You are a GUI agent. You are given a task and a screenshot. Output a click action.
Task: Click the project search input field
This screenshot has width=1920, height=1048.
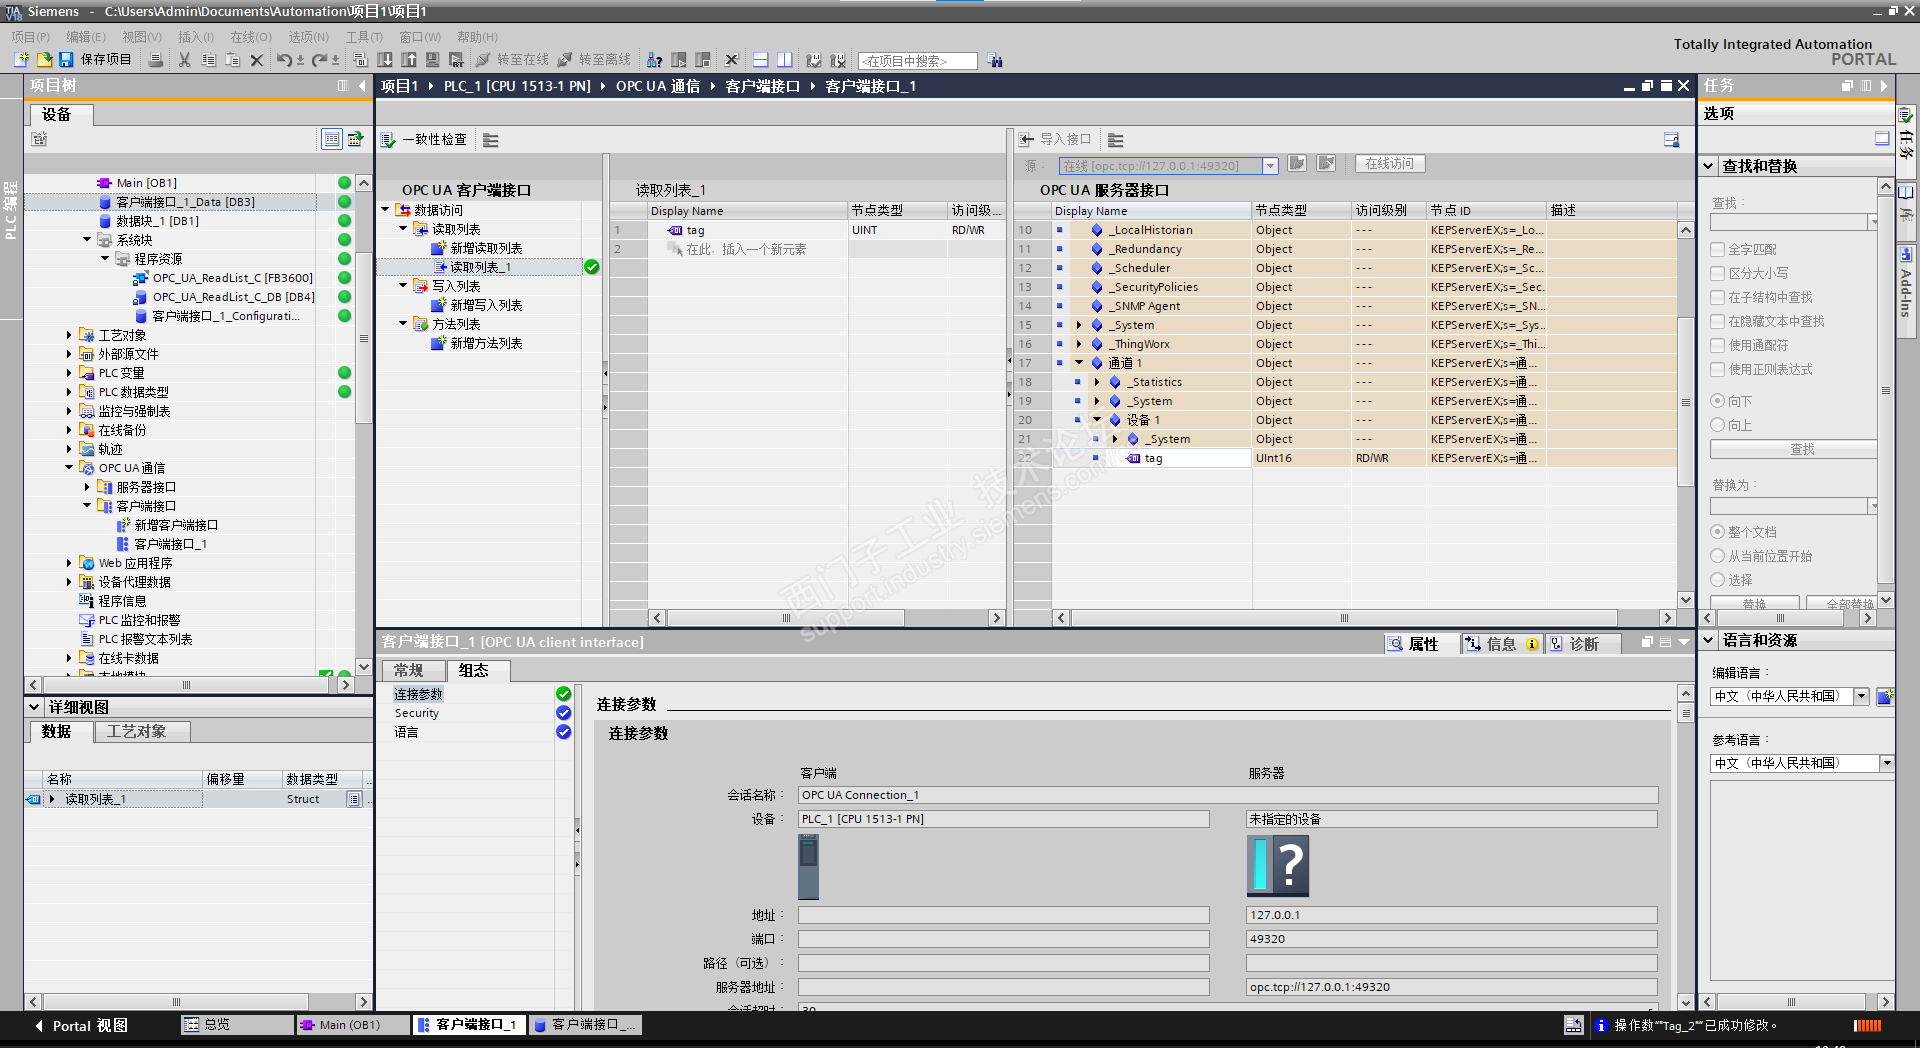coord(917,61)
